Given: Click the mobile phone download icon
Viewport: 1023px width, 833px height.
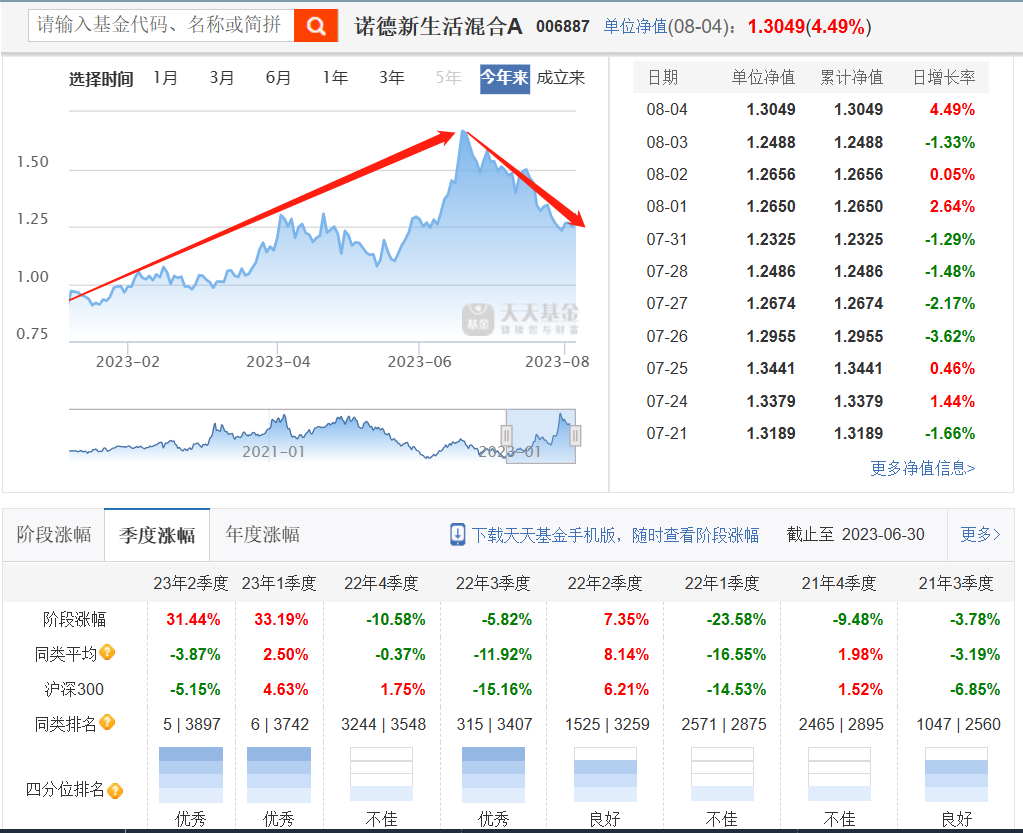Looking at the screenshot, I should [x=457, y=534].
